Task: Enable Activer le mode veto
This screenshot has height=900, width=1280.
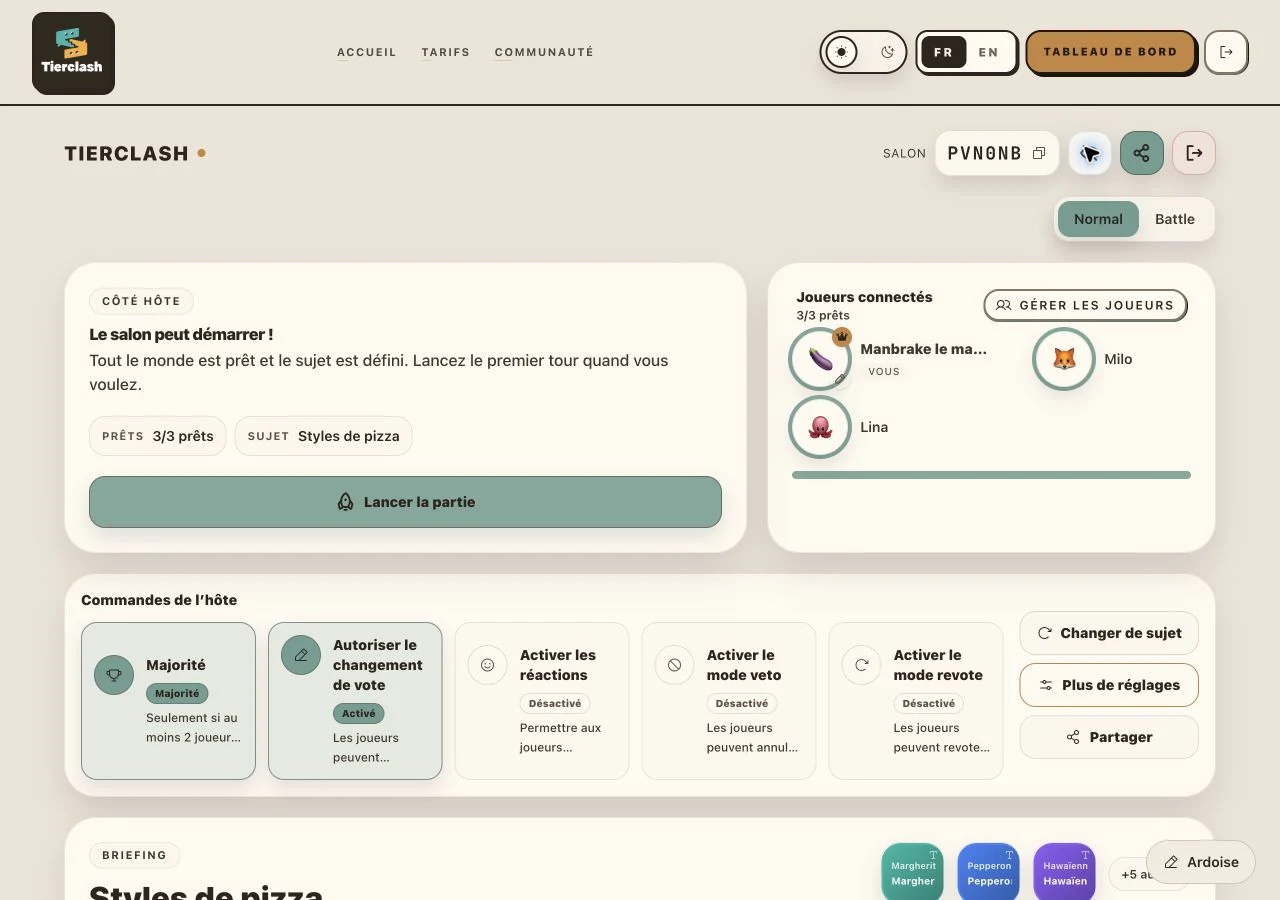Action: 729,701
